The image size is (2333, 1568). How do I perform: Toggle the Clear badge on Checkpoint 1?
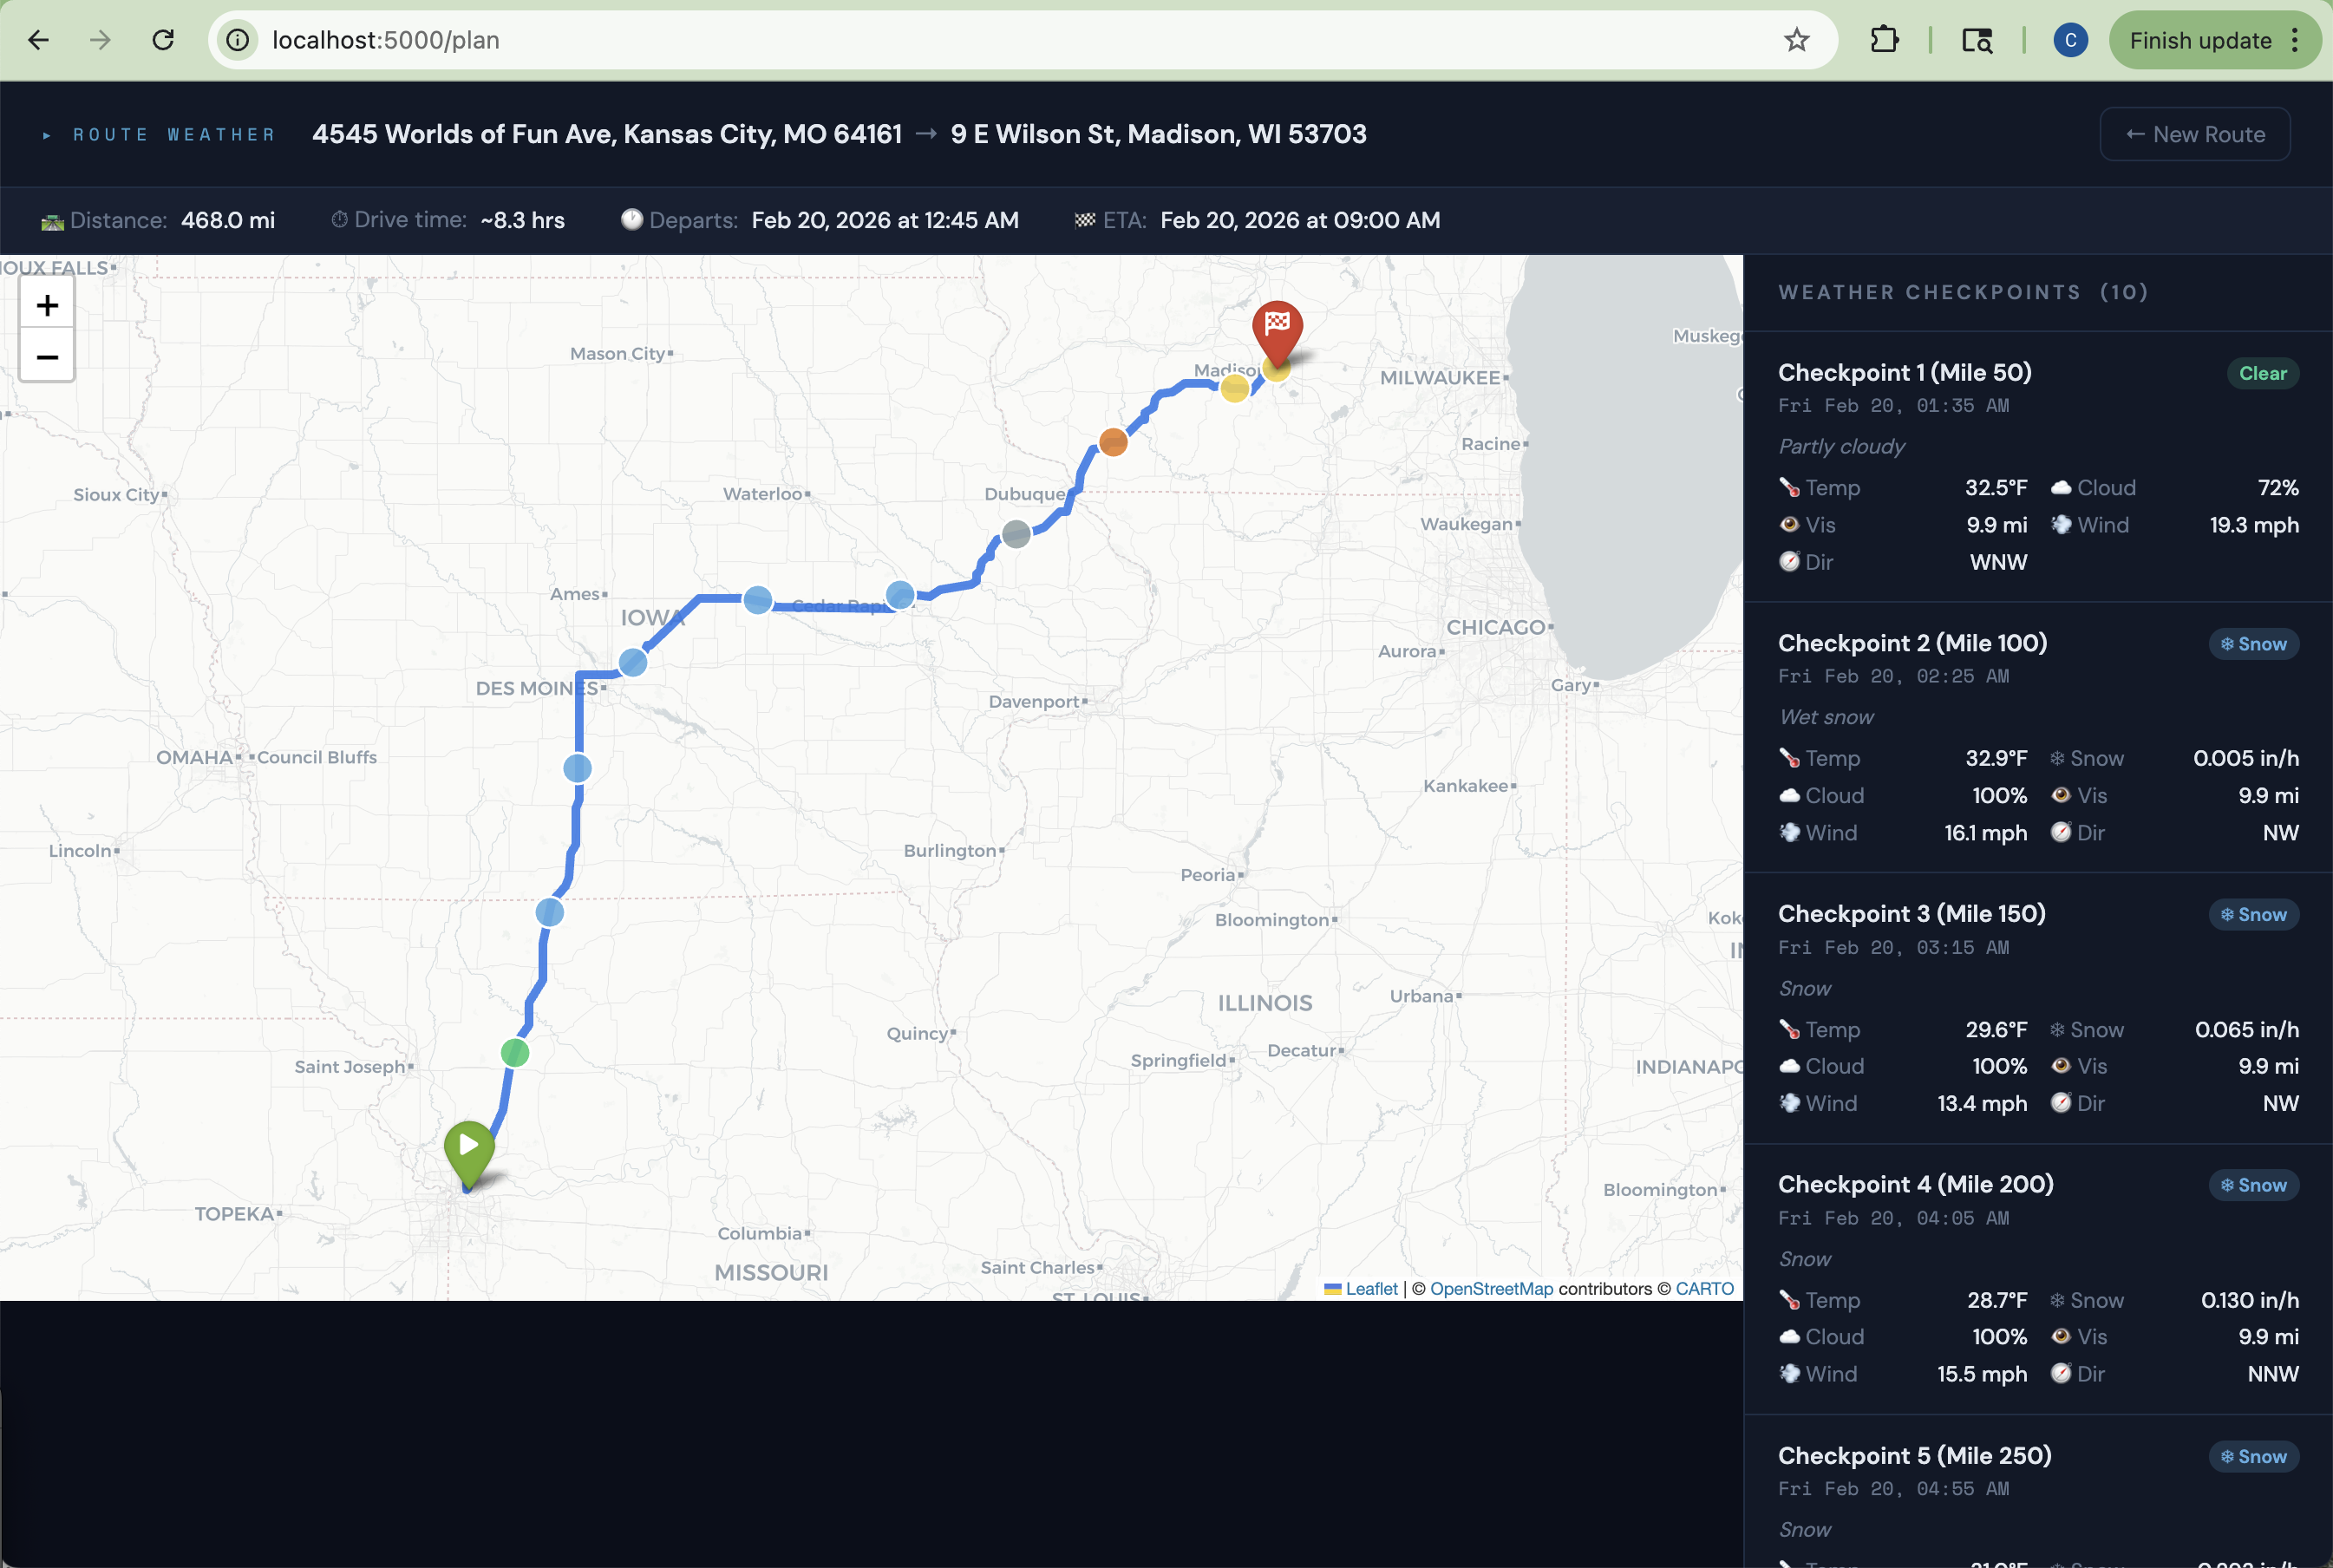(2262, 373)
